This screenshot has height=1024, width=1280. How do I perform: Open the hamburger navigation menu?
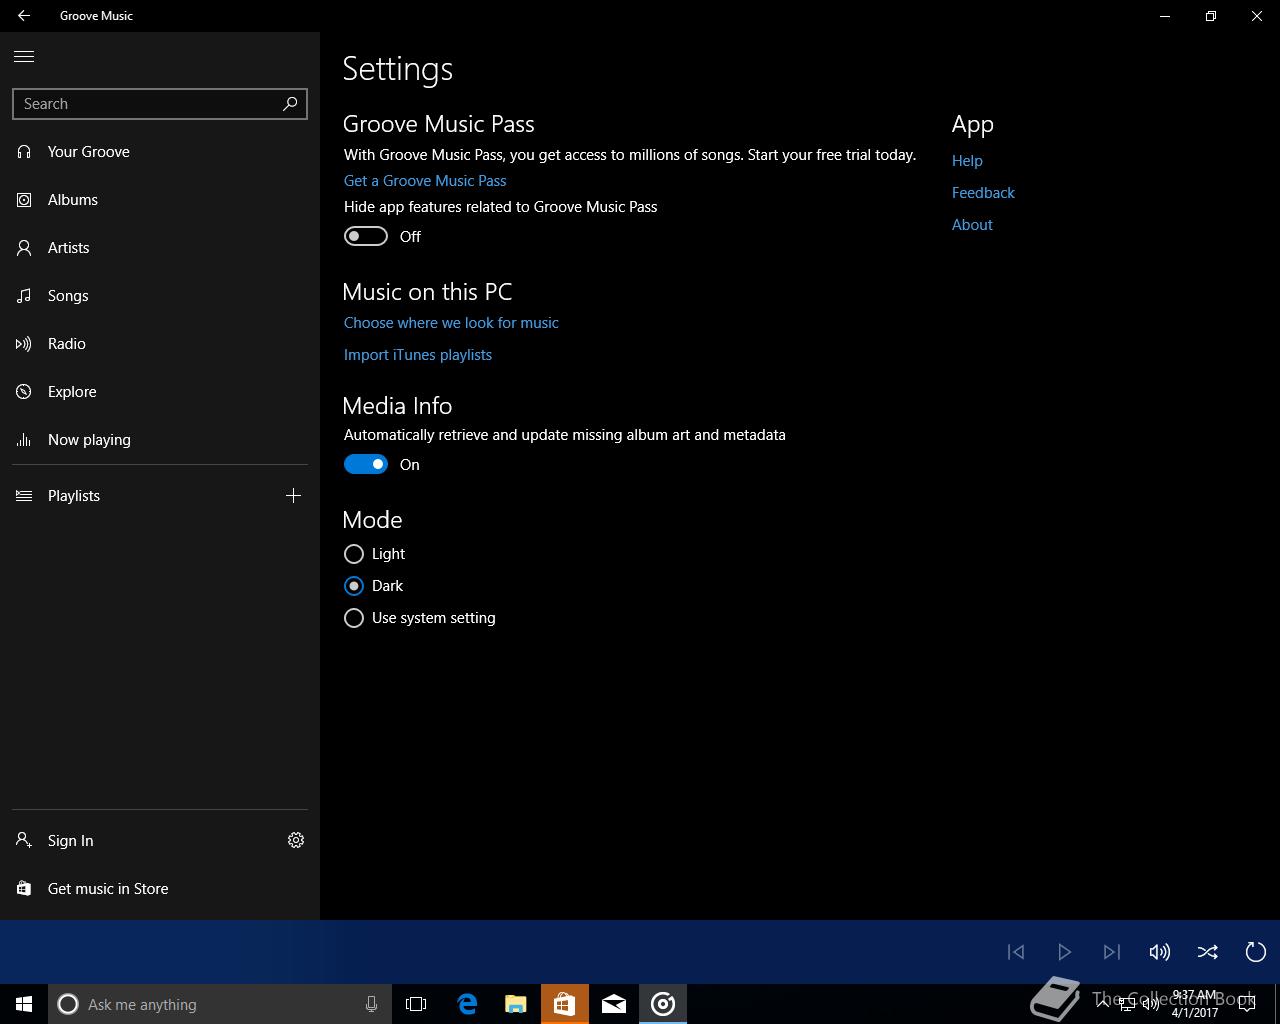pyautogui.click(x=24, y=57)
